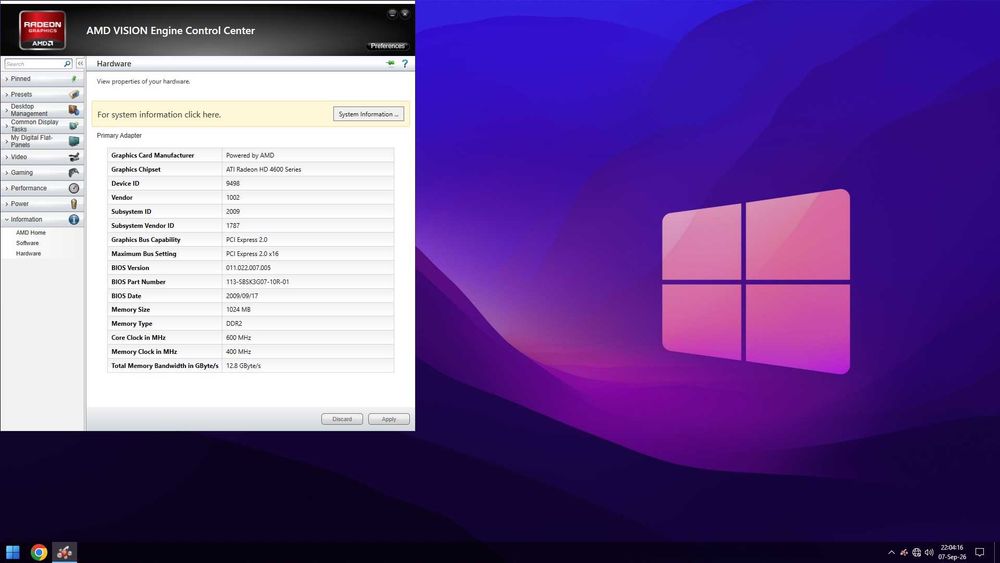Pin this page using green header pin
This screenshot has width=1000, height=563.
click(x=390, y=63)
